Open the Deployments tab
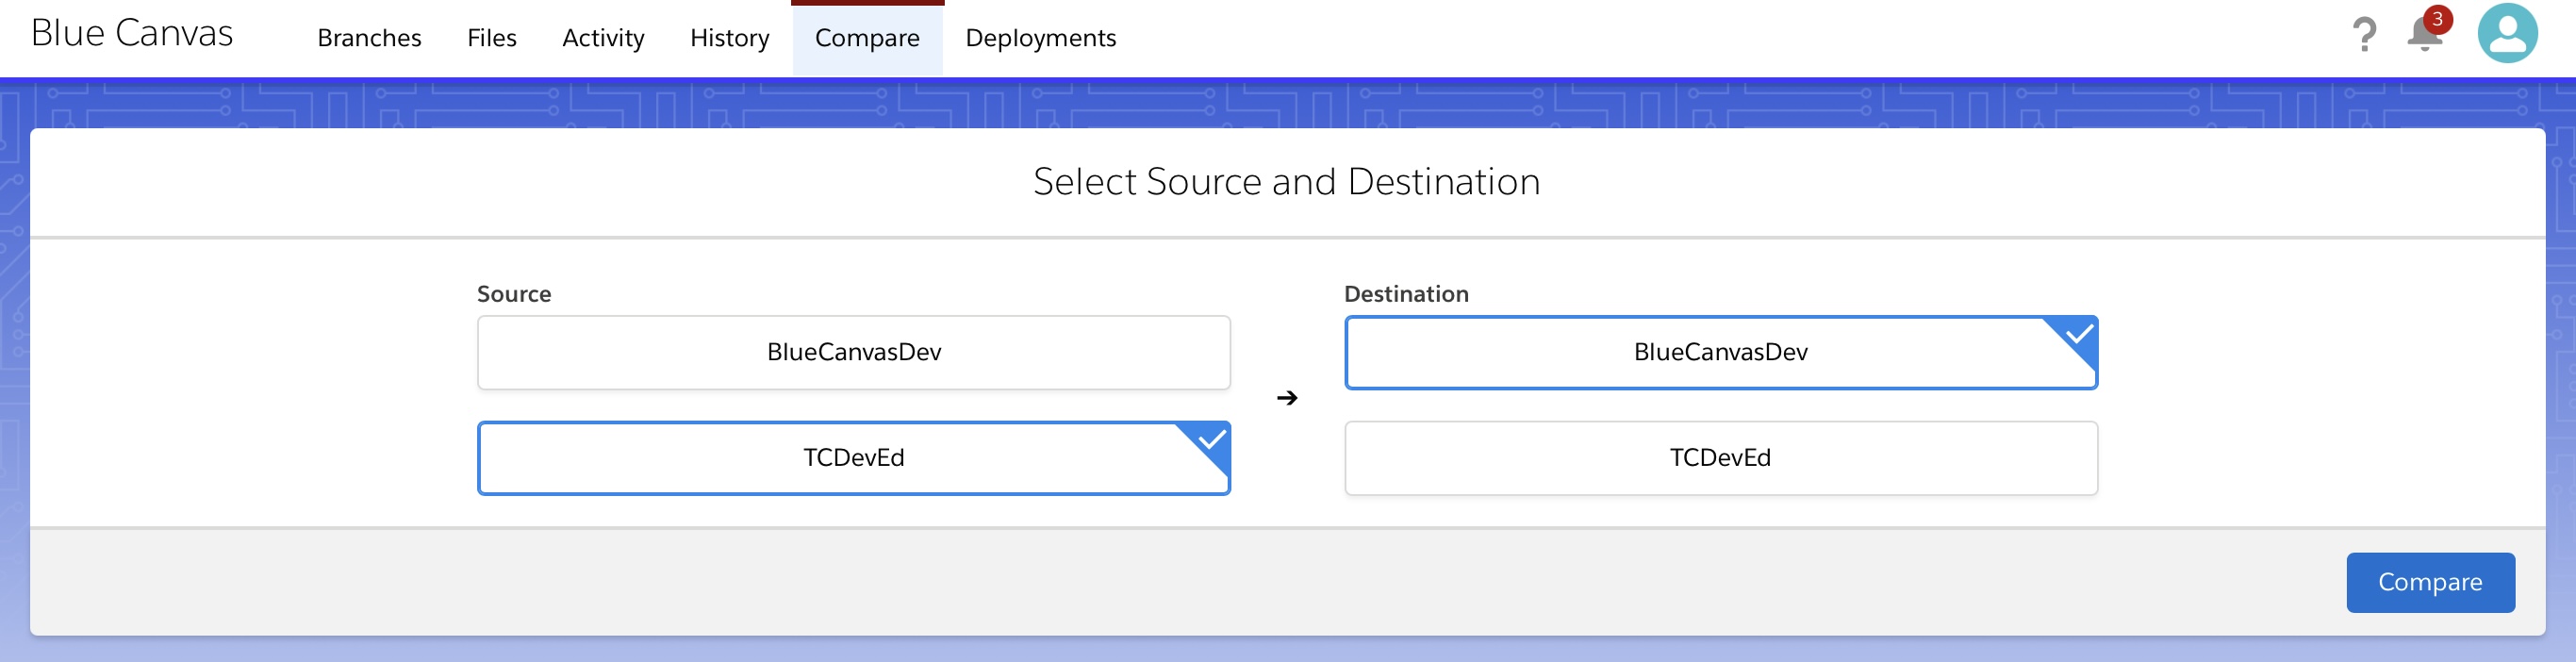Image resolution: width=2576 pixels, height=662 pixels. coord(1040,38)
